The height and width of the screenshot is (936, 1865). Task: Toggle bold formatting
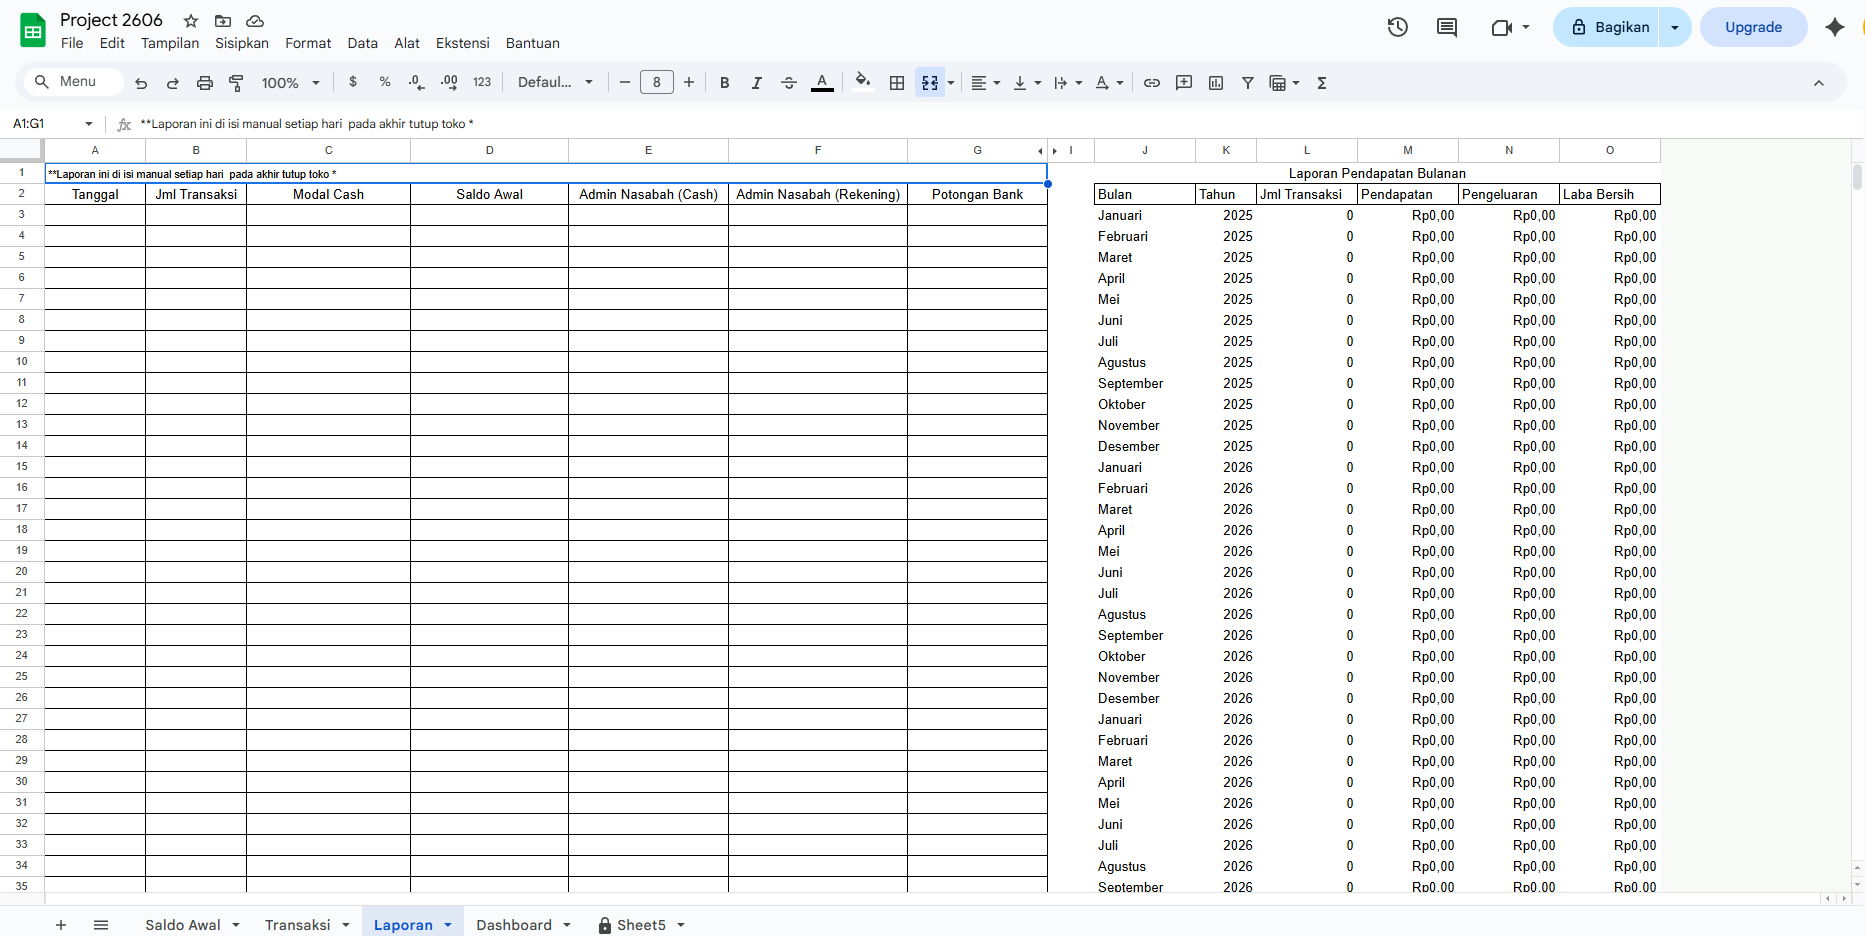725,83
